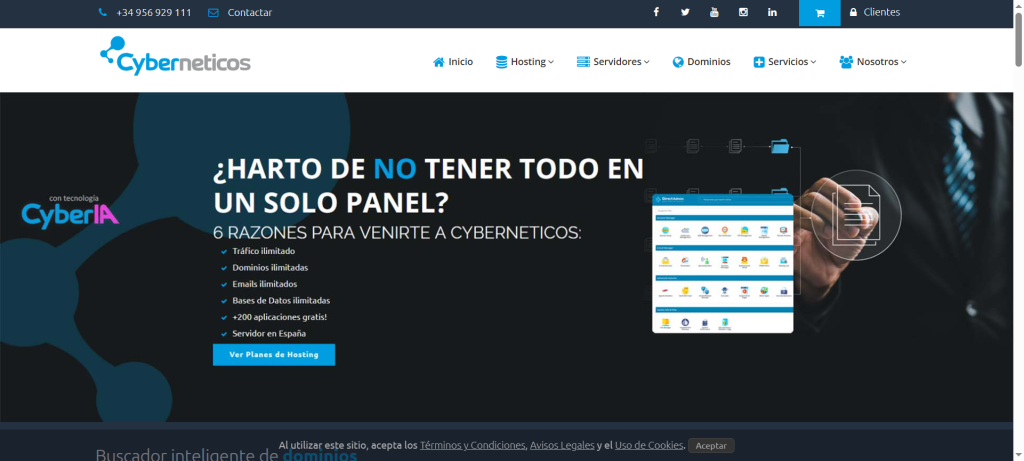
Task: Click the Clientes login link
Action: coord(874,13)
